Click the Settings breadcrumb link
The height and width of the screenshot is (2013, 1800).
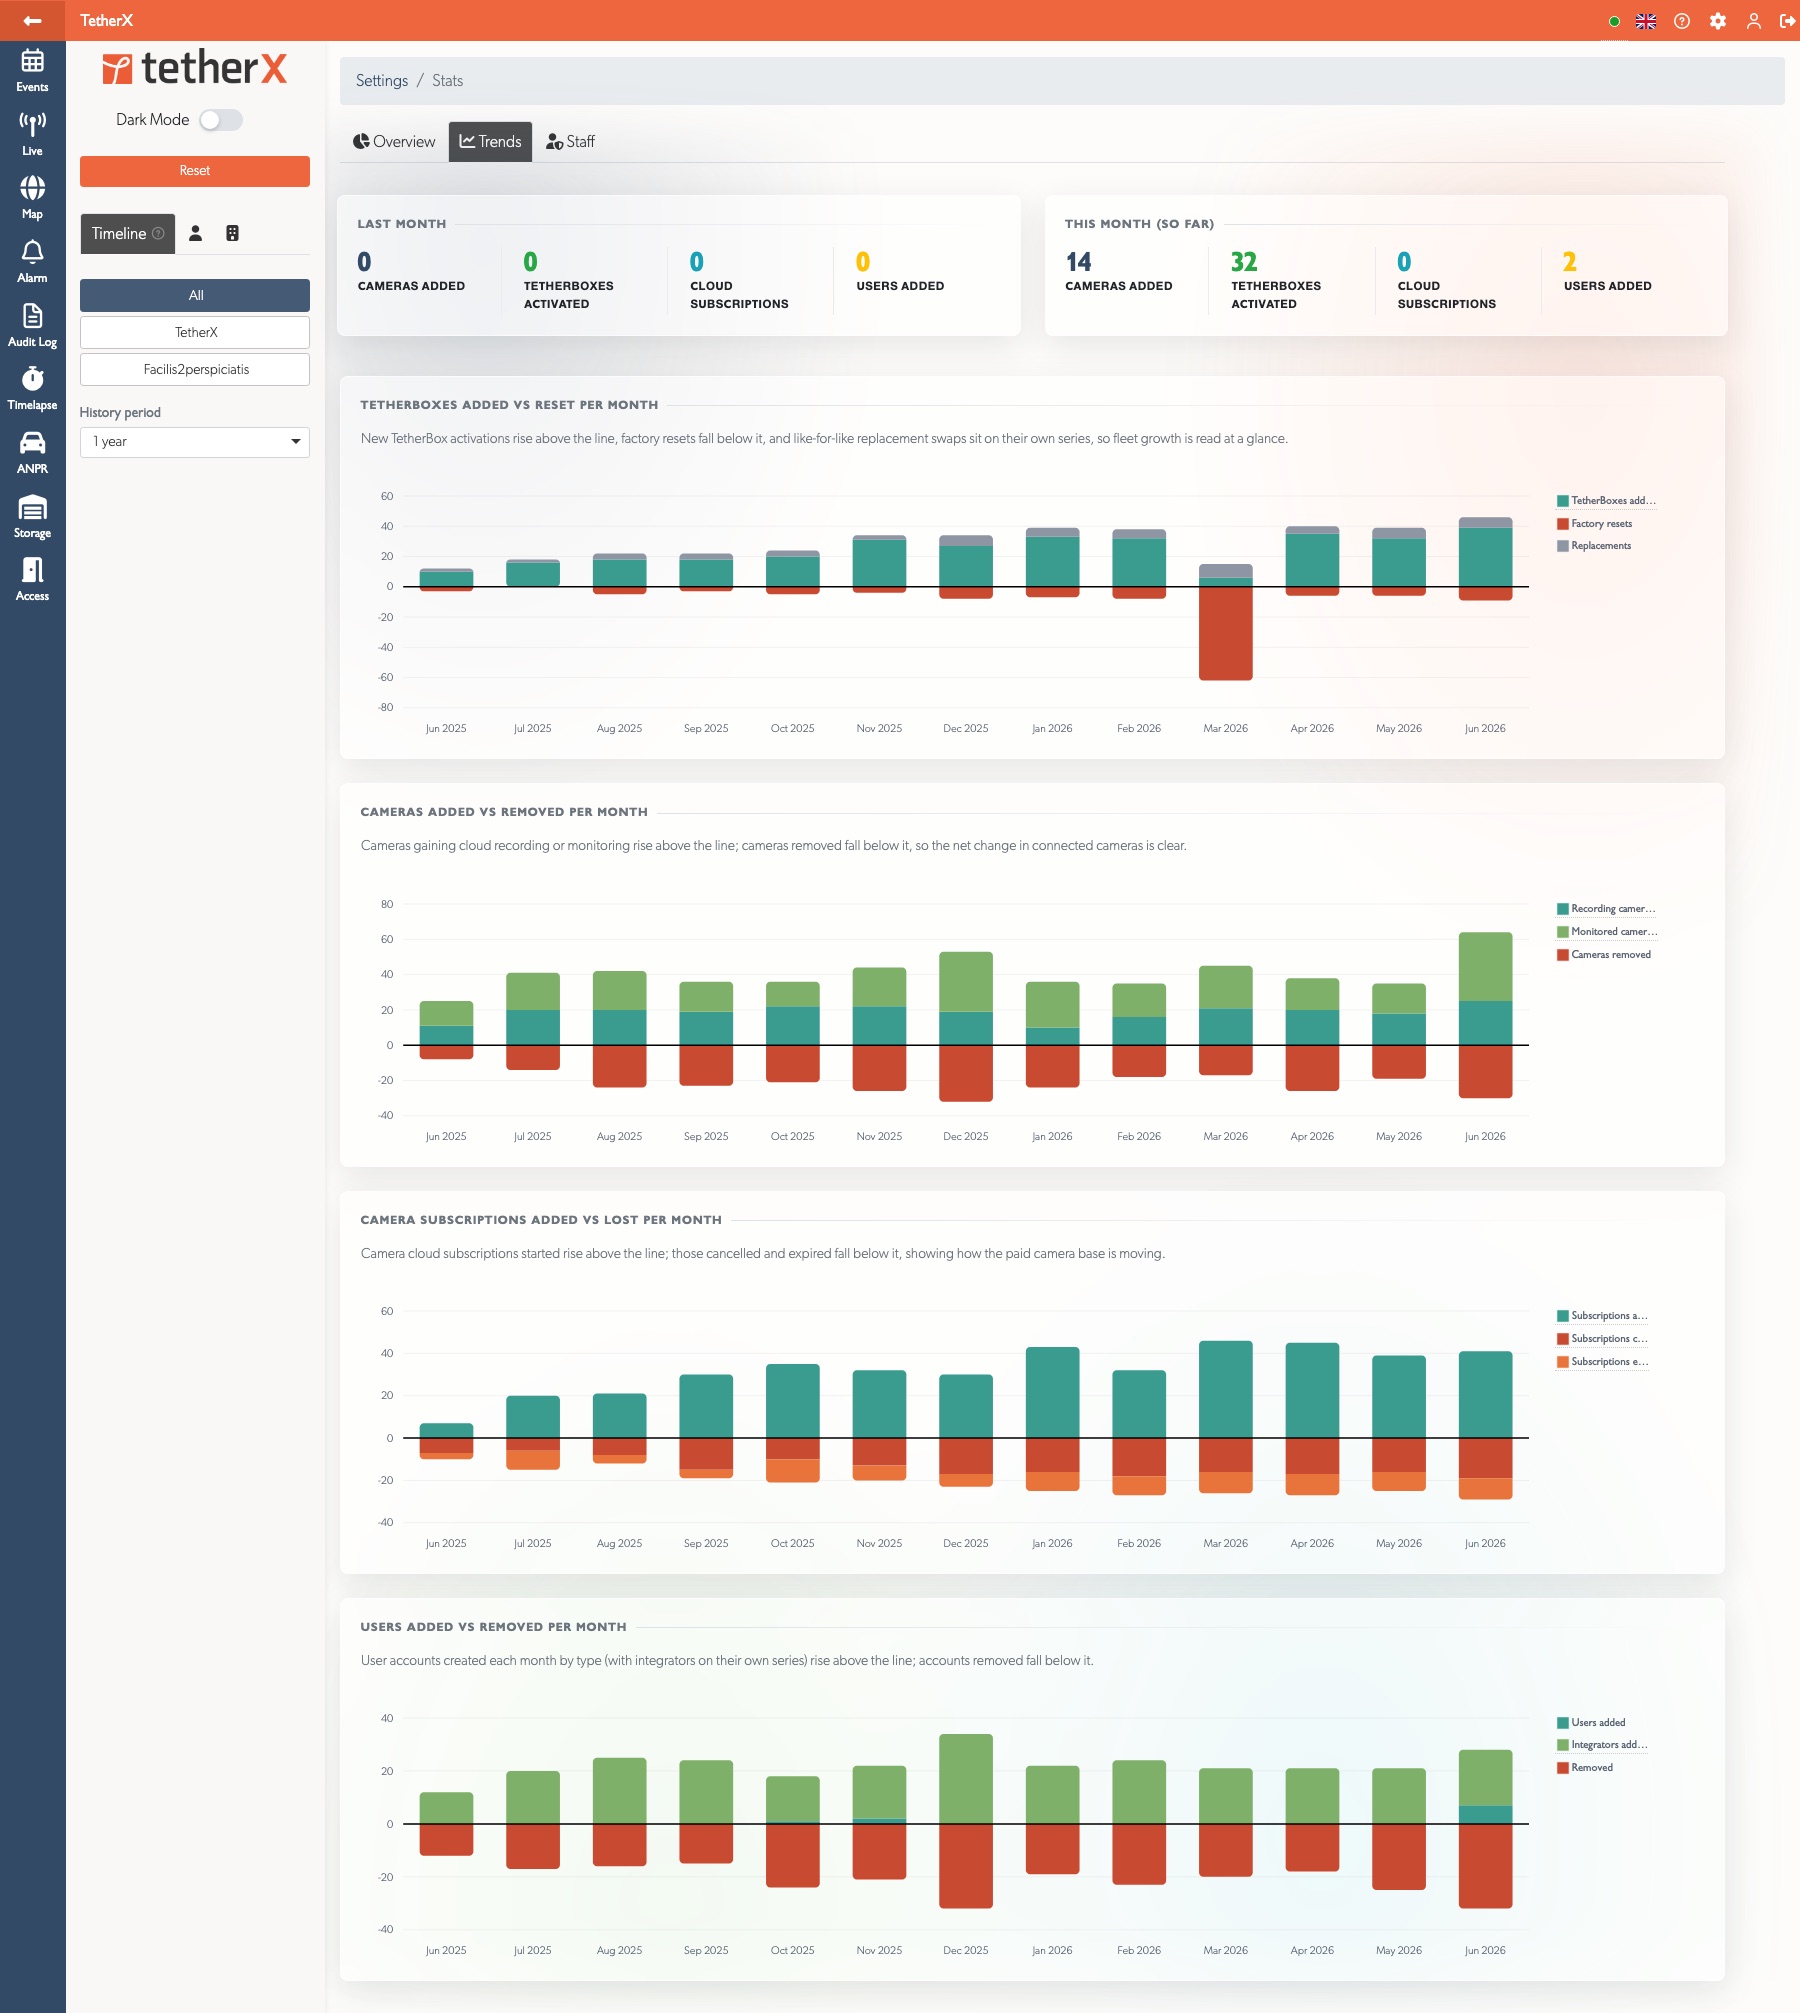(x=382, y=81)
